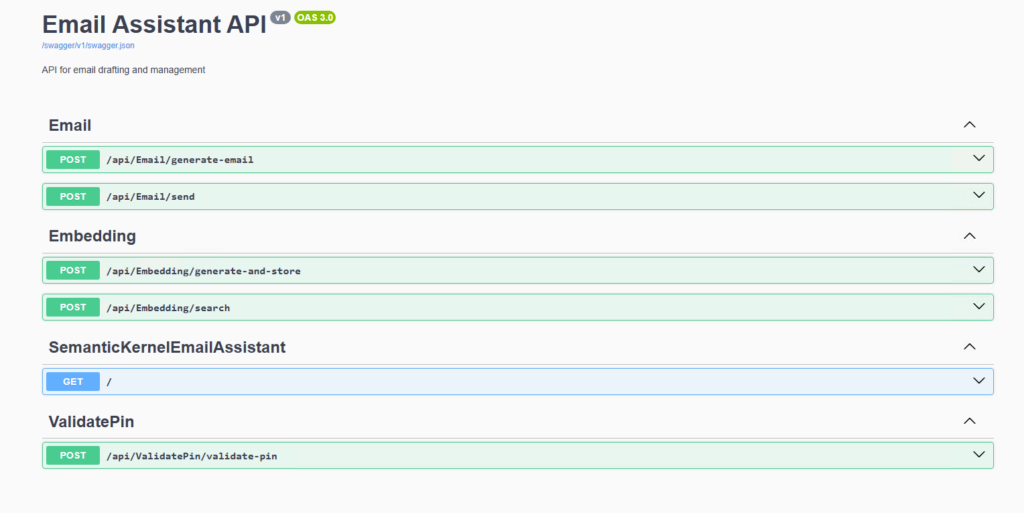The width and height of the screenshot is (1024, 513).
Task: Open the /swagger/v1/swagger.json link
Action: pos(88,46)
